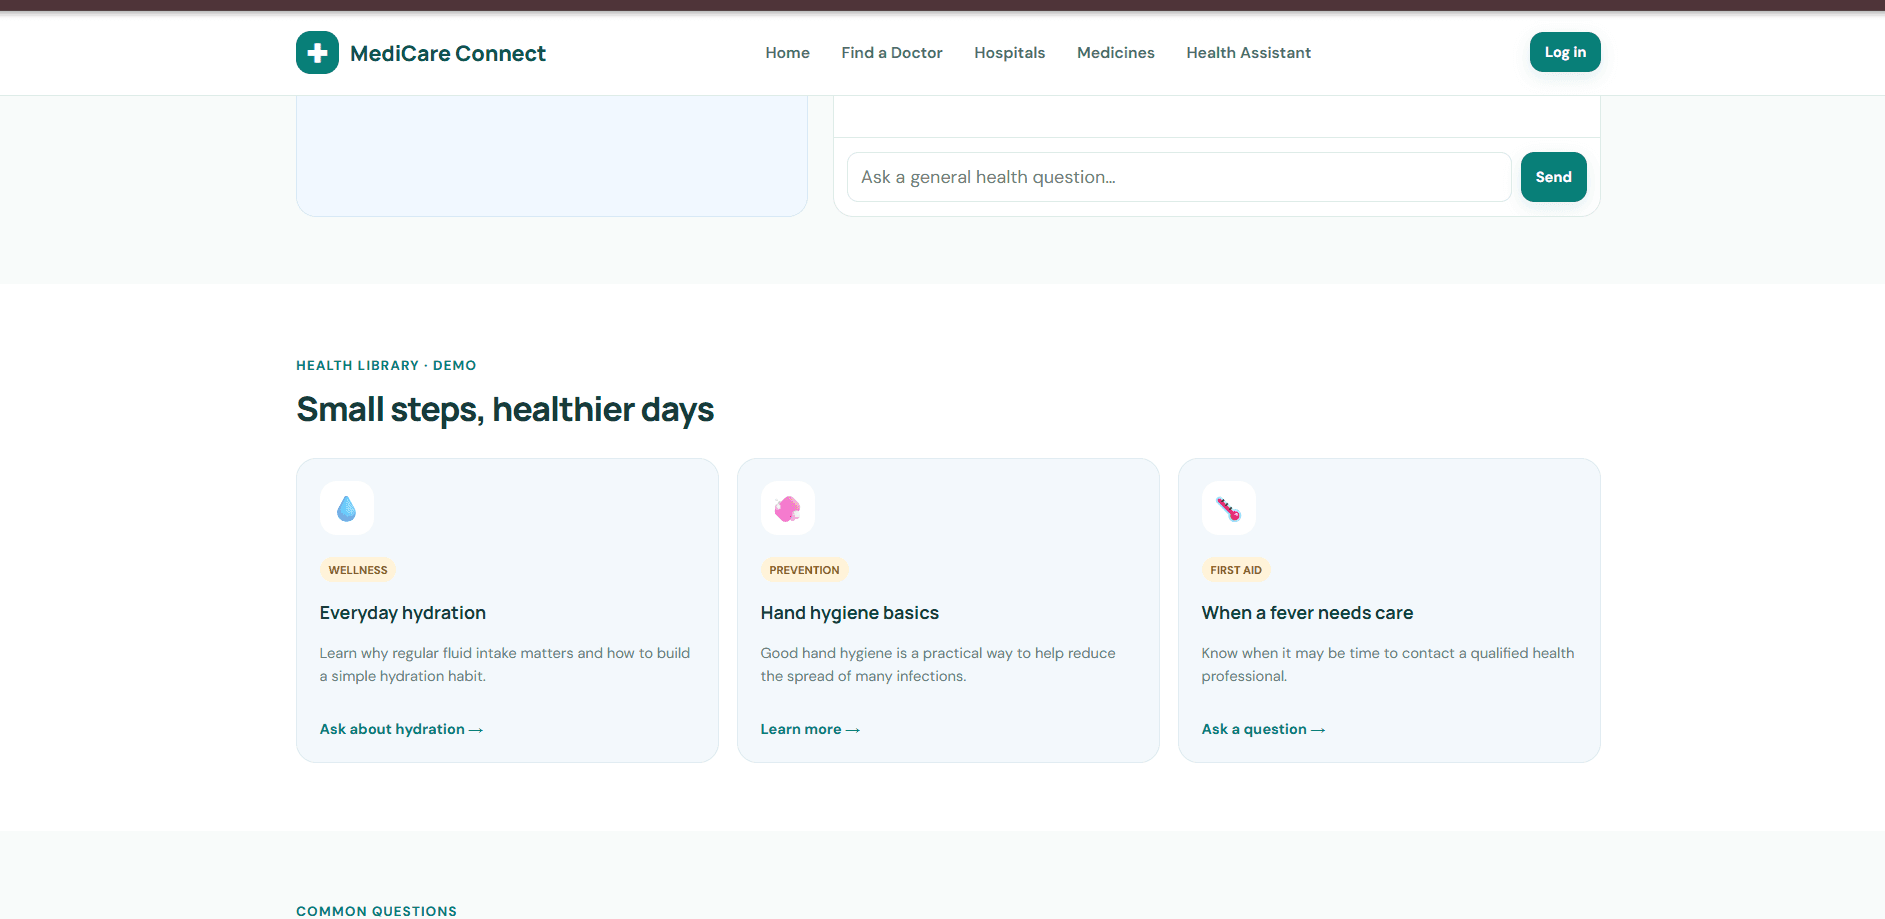Select the FIRST AID tag badge
Screen dimensions: 1885x919
tap(1236, 570)
